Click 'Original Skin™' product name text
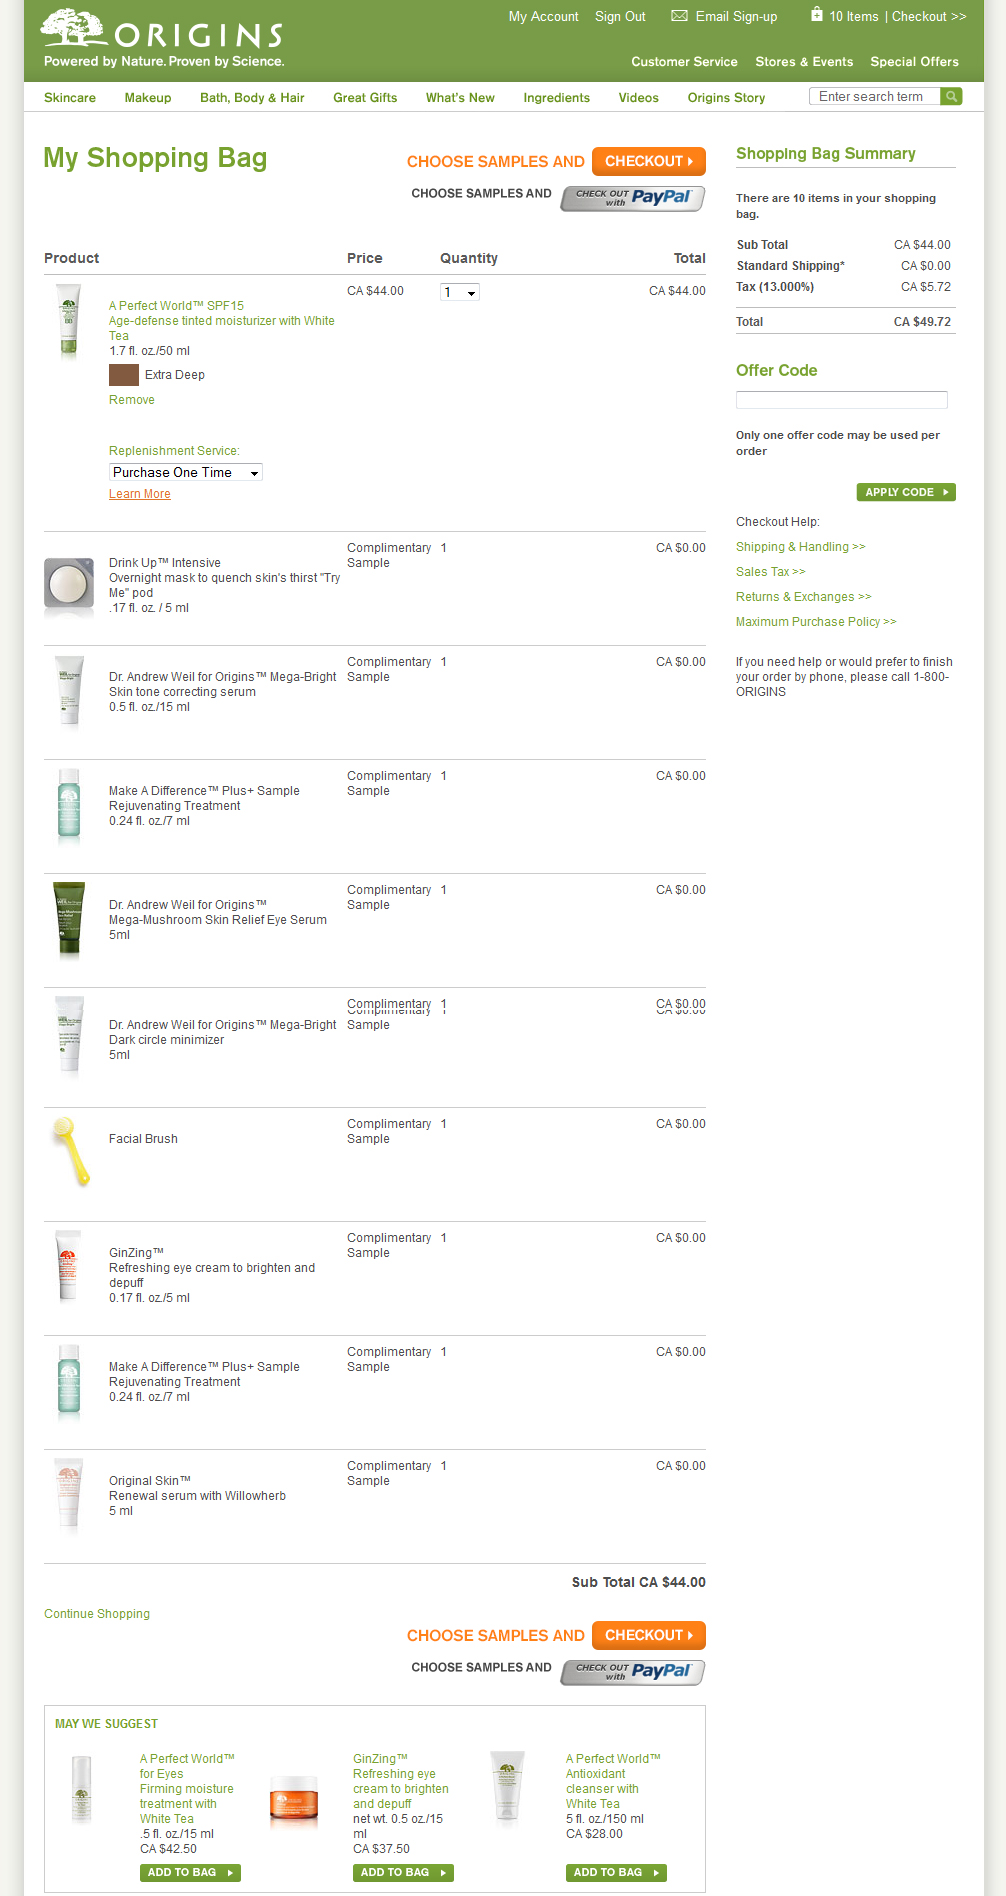Viewport: 1006px width, 1896px height. tap(150, 1481)
